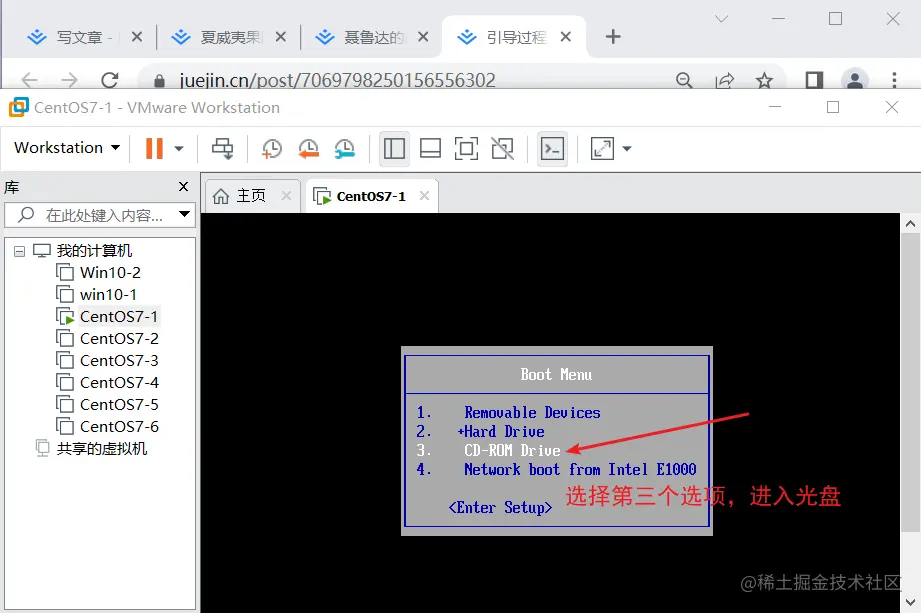The height and width of the screenshot is (613, 921).
Task: Click the VM console scrollbar down arrow
Action: click(910, 602)
